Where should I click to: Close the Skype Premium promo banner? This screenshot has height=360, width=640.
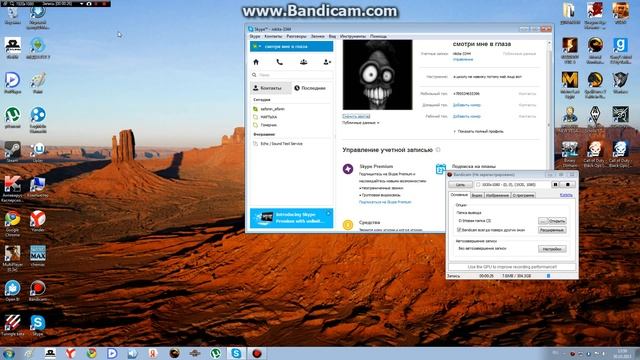click(329, 213)
